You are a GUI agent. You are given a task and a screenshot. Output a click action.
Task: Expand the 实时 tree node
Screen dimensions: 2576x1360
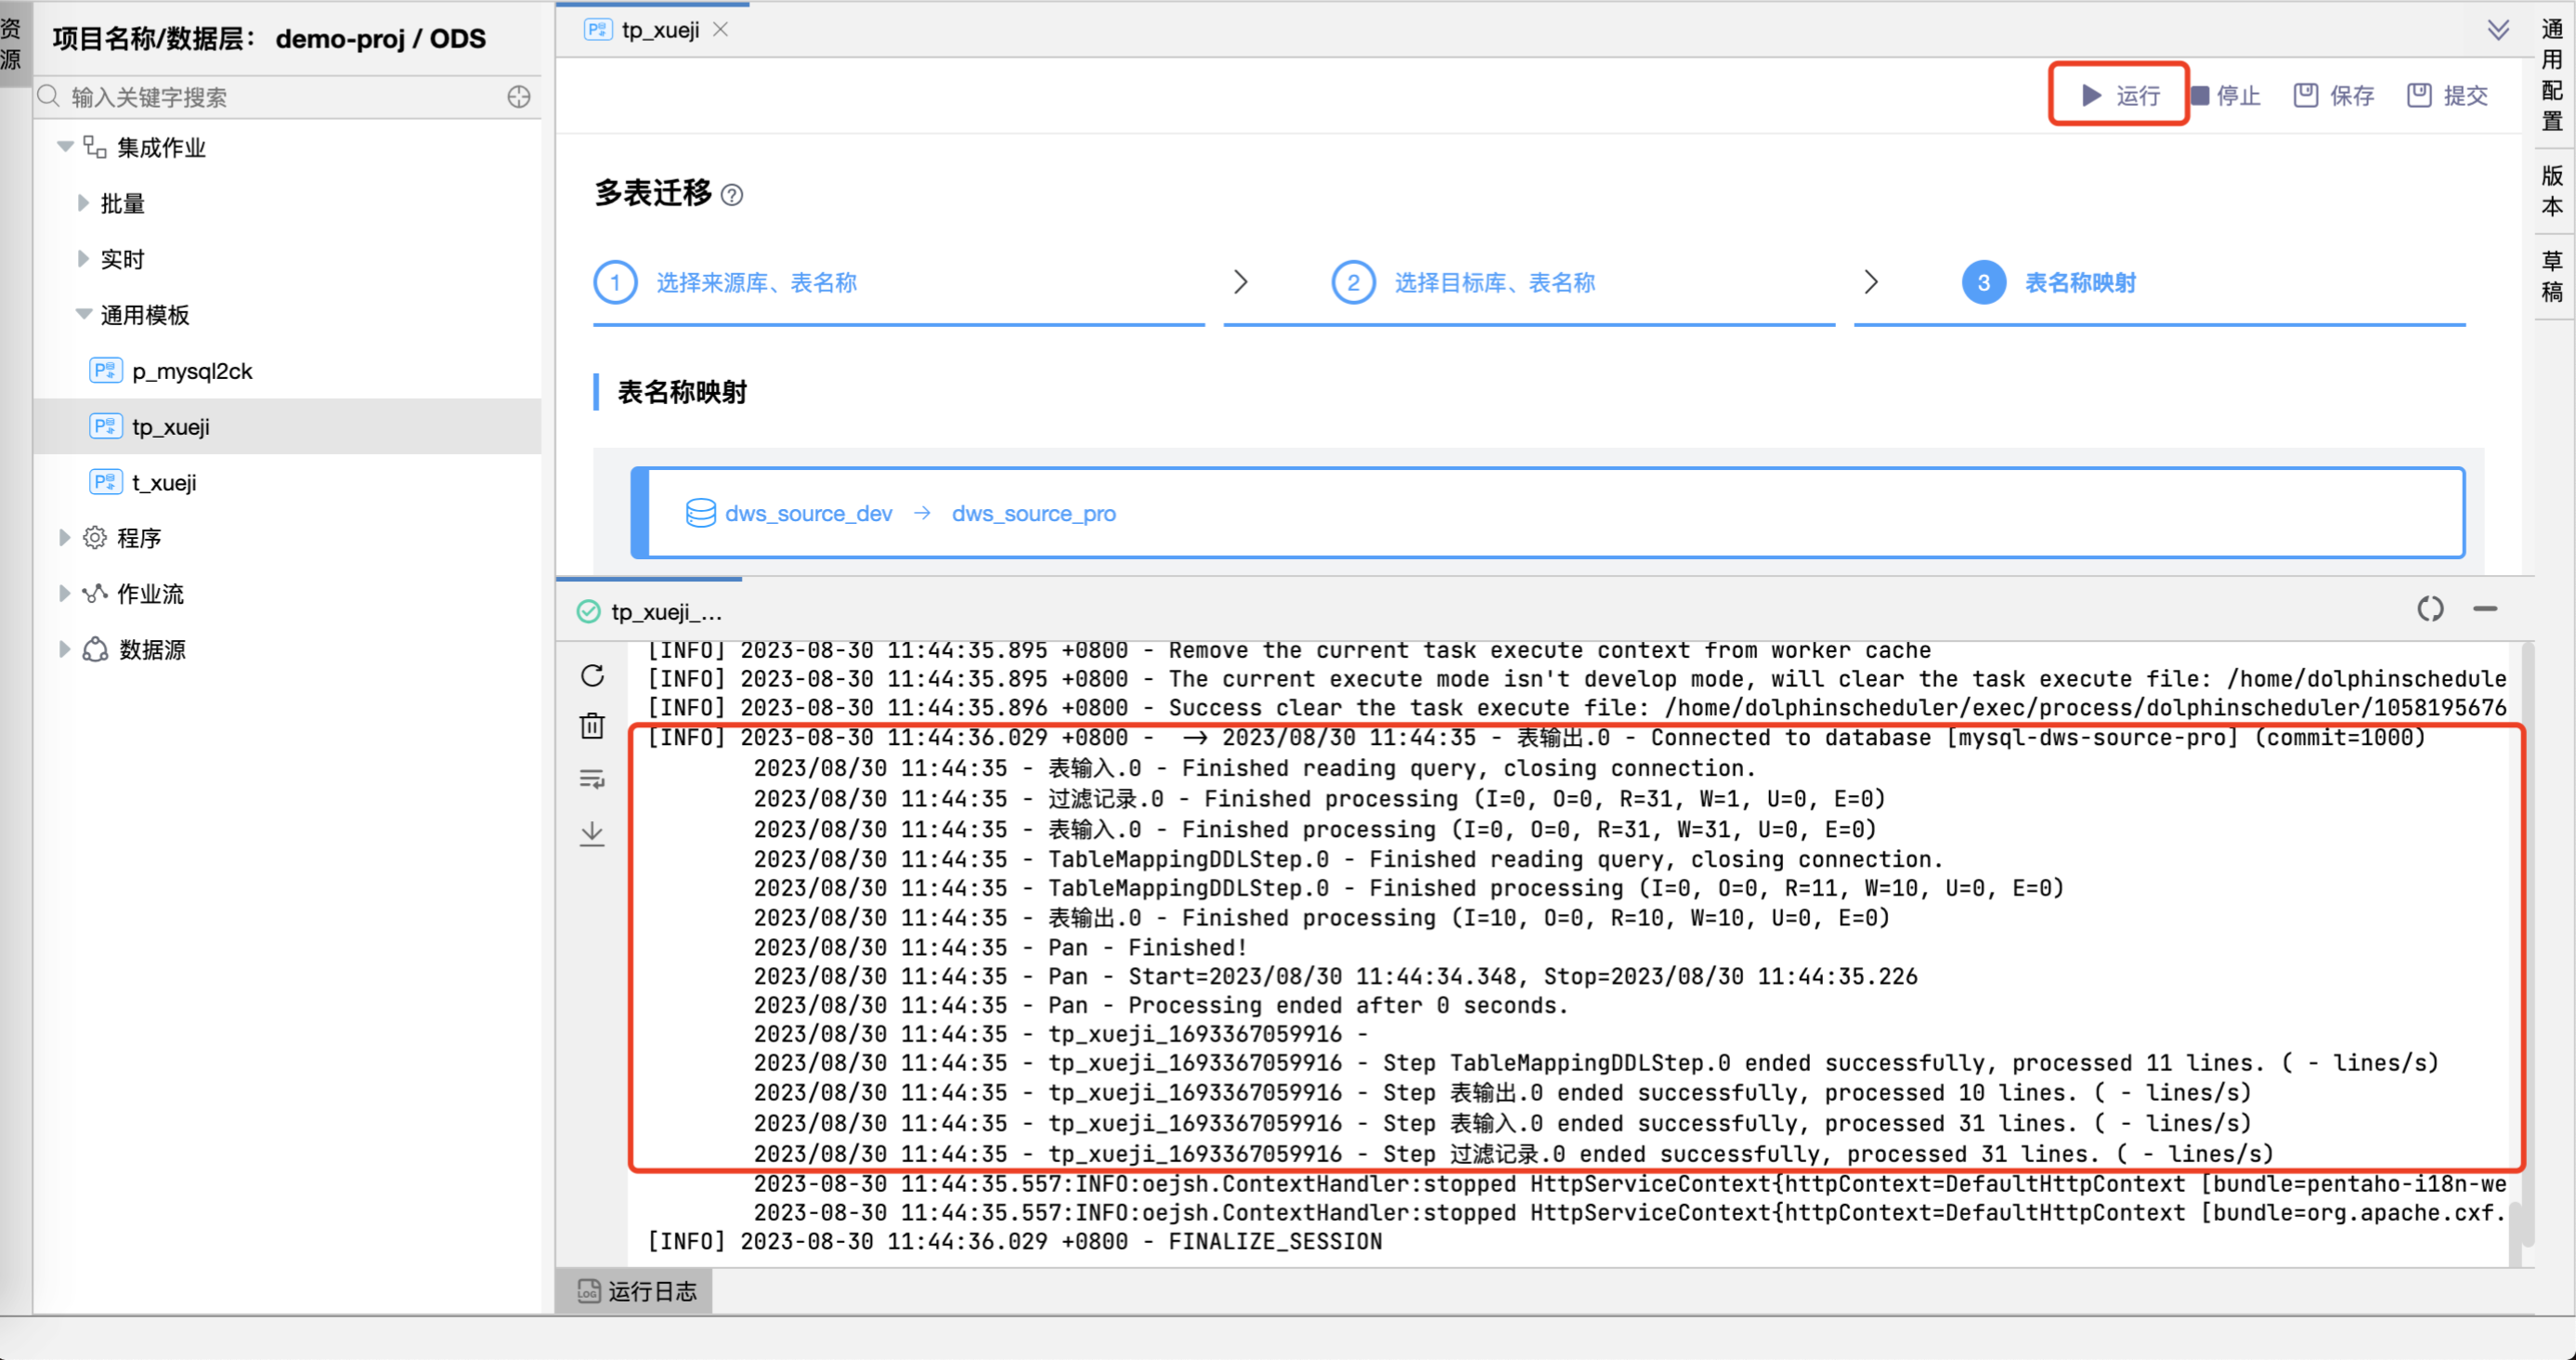click(83, 259)
